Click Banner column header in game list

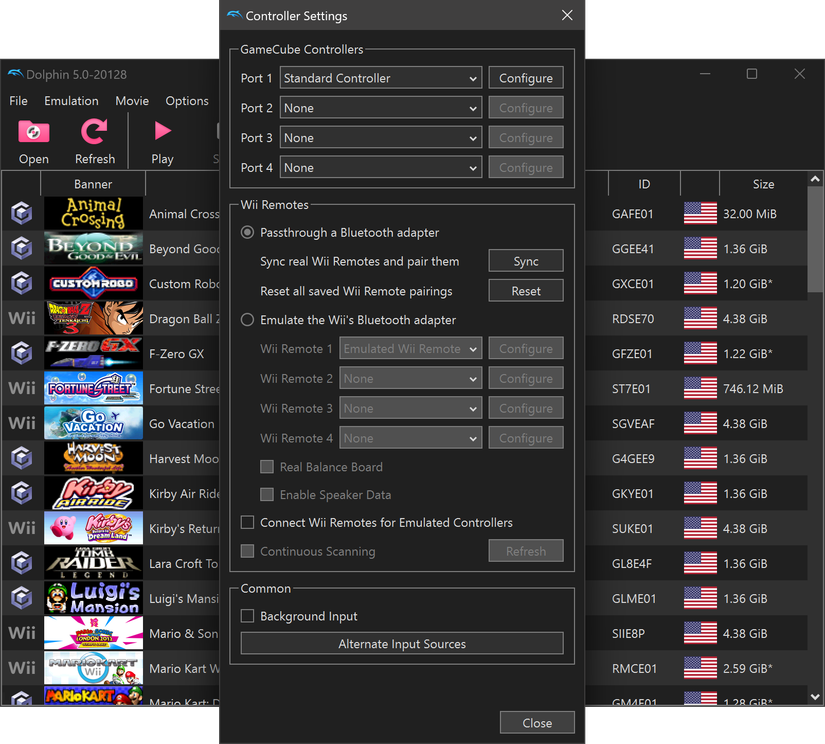coord(93,184)
